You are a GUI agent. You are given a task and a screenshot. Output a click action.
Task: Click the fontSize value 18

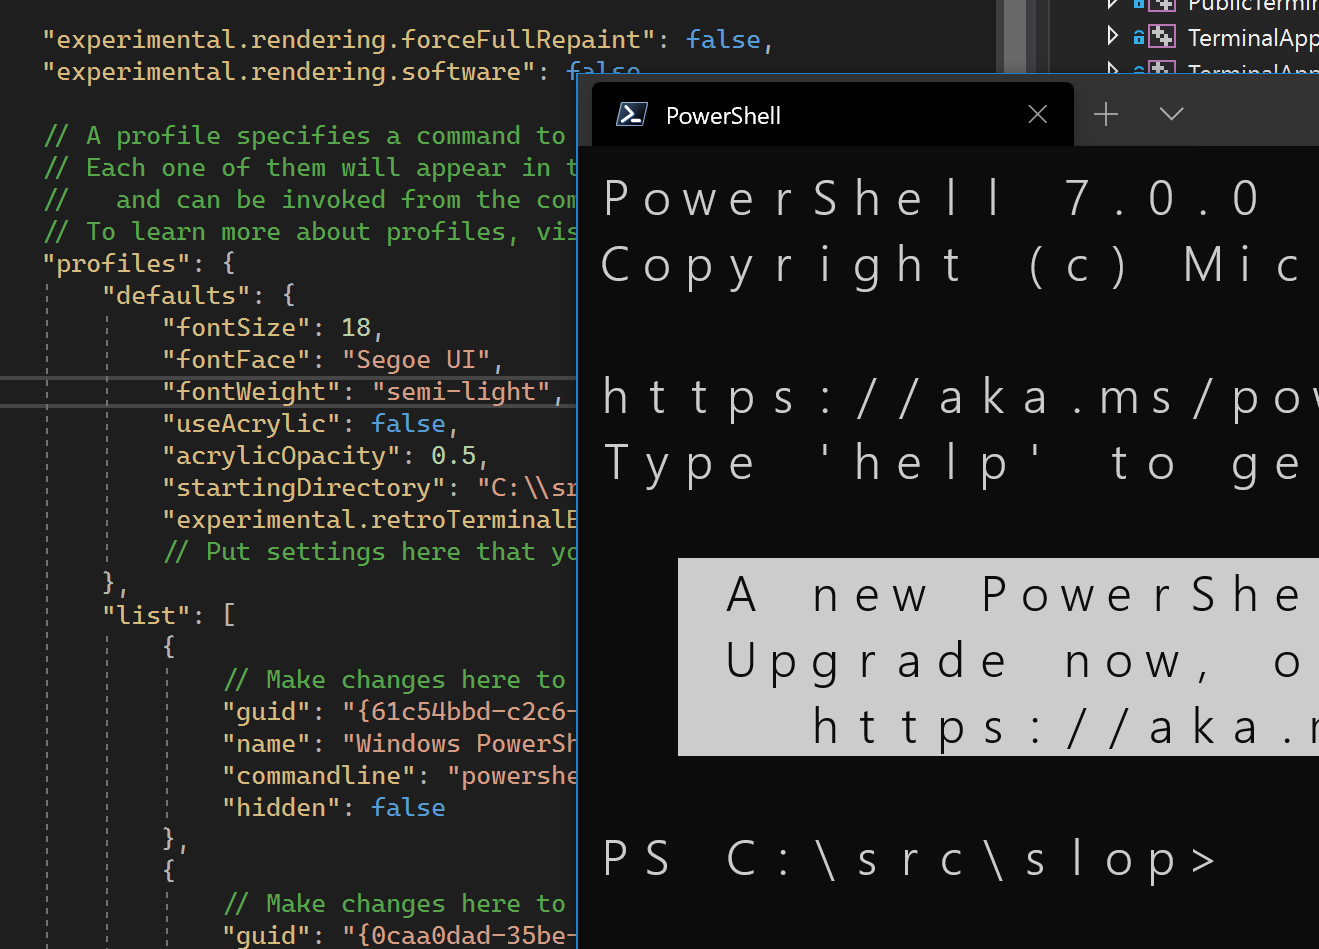356,328
